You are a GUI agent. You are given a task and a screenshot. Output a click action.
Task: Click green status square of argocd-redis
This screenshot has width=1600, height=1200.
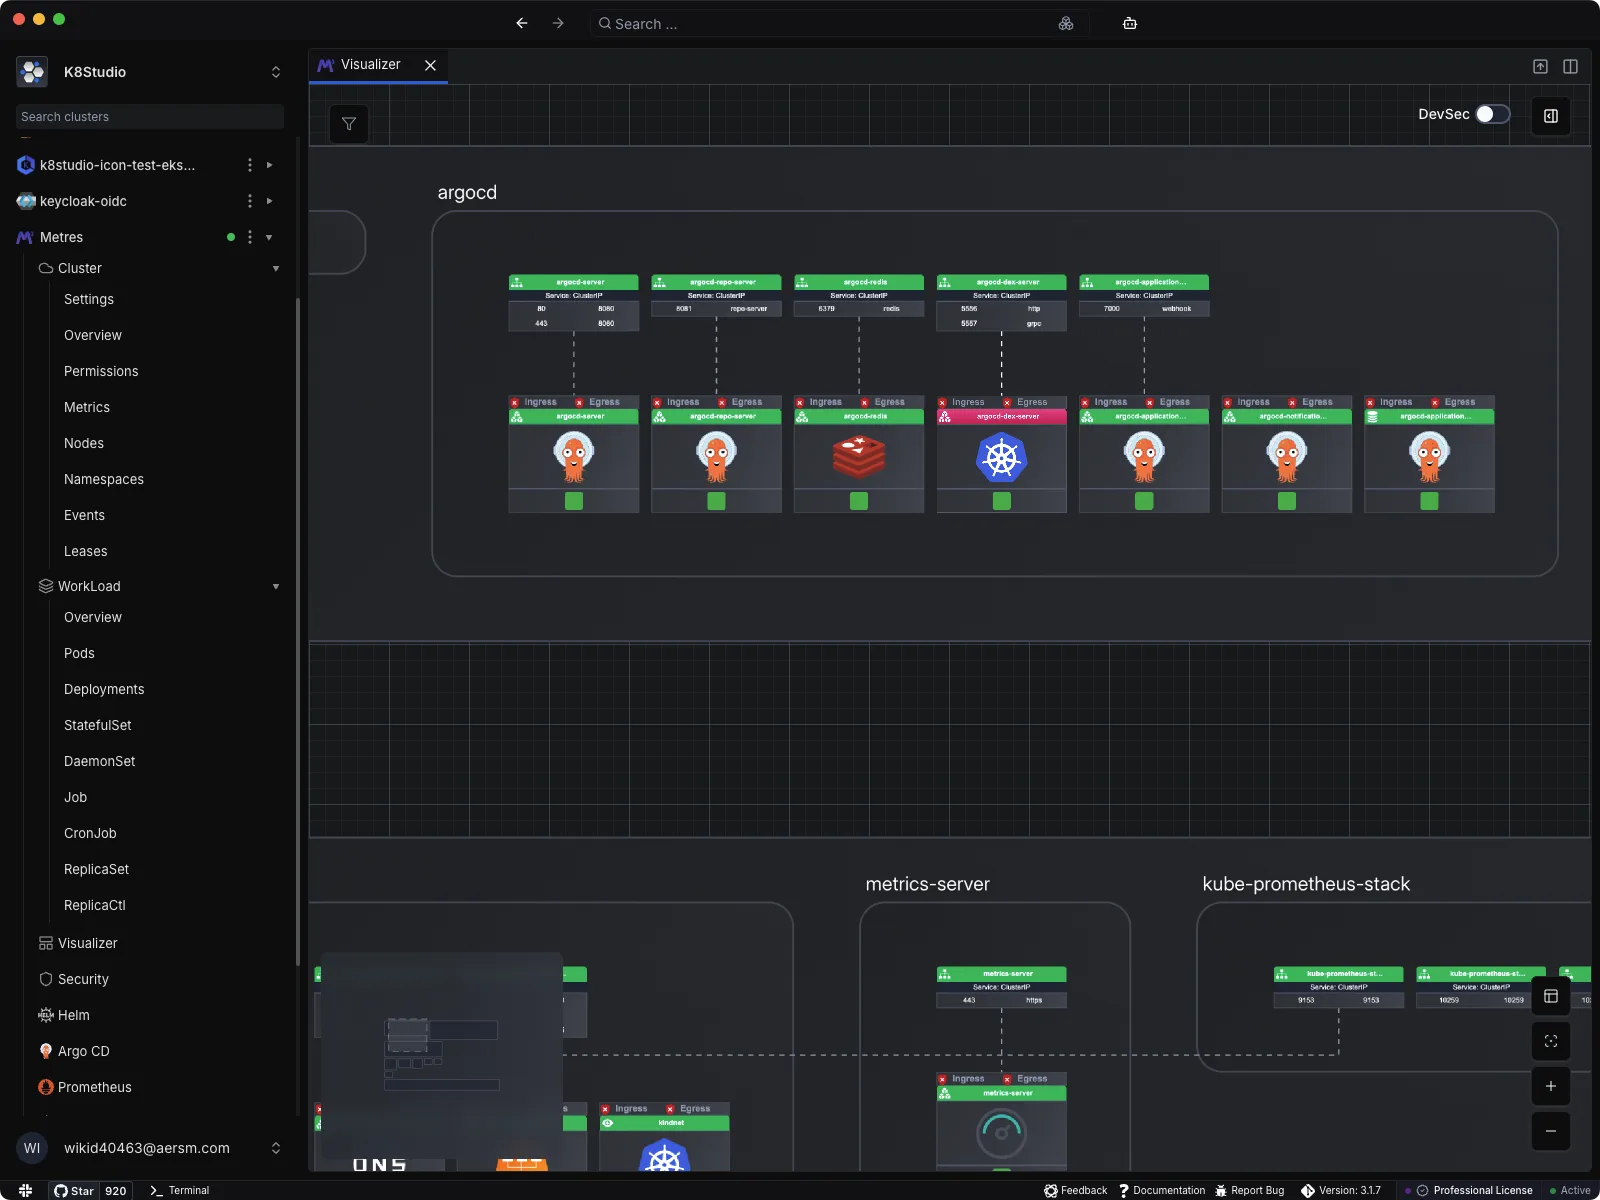click(859, 501)
